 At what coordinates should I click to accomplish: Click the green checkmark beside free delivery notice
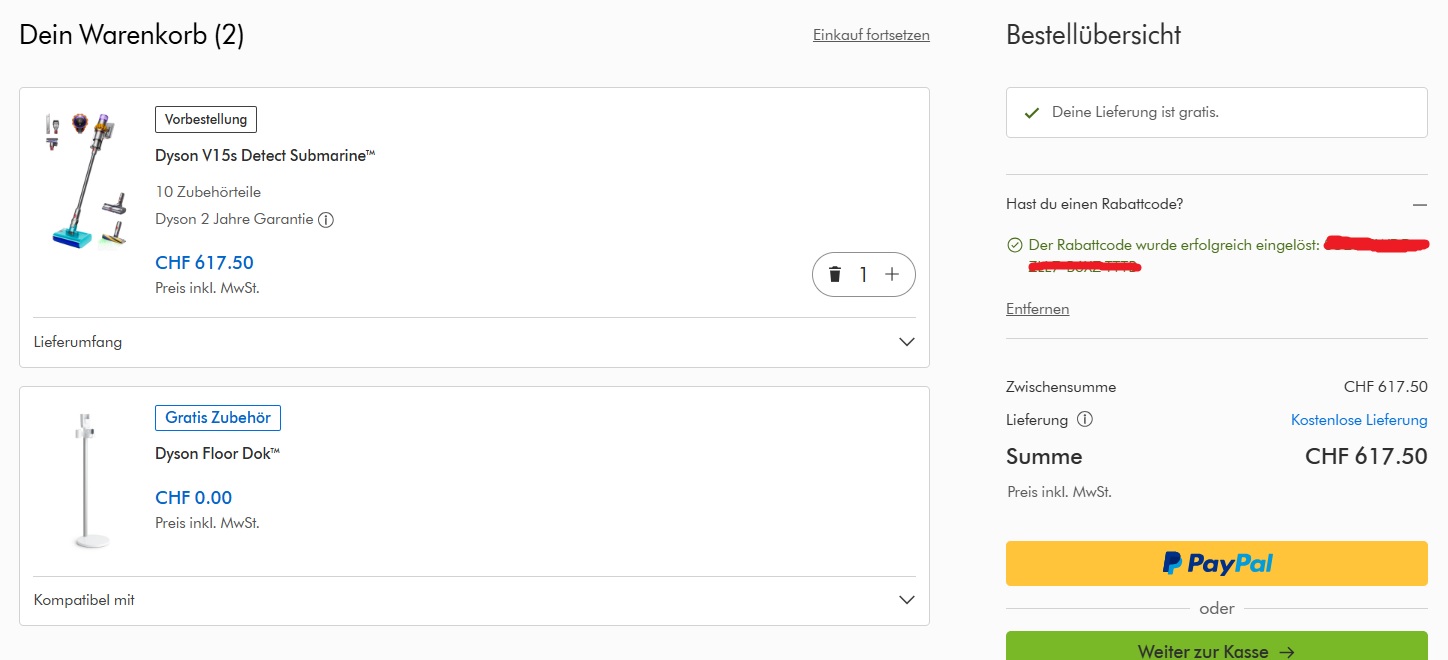click(x=1032, y=113)
